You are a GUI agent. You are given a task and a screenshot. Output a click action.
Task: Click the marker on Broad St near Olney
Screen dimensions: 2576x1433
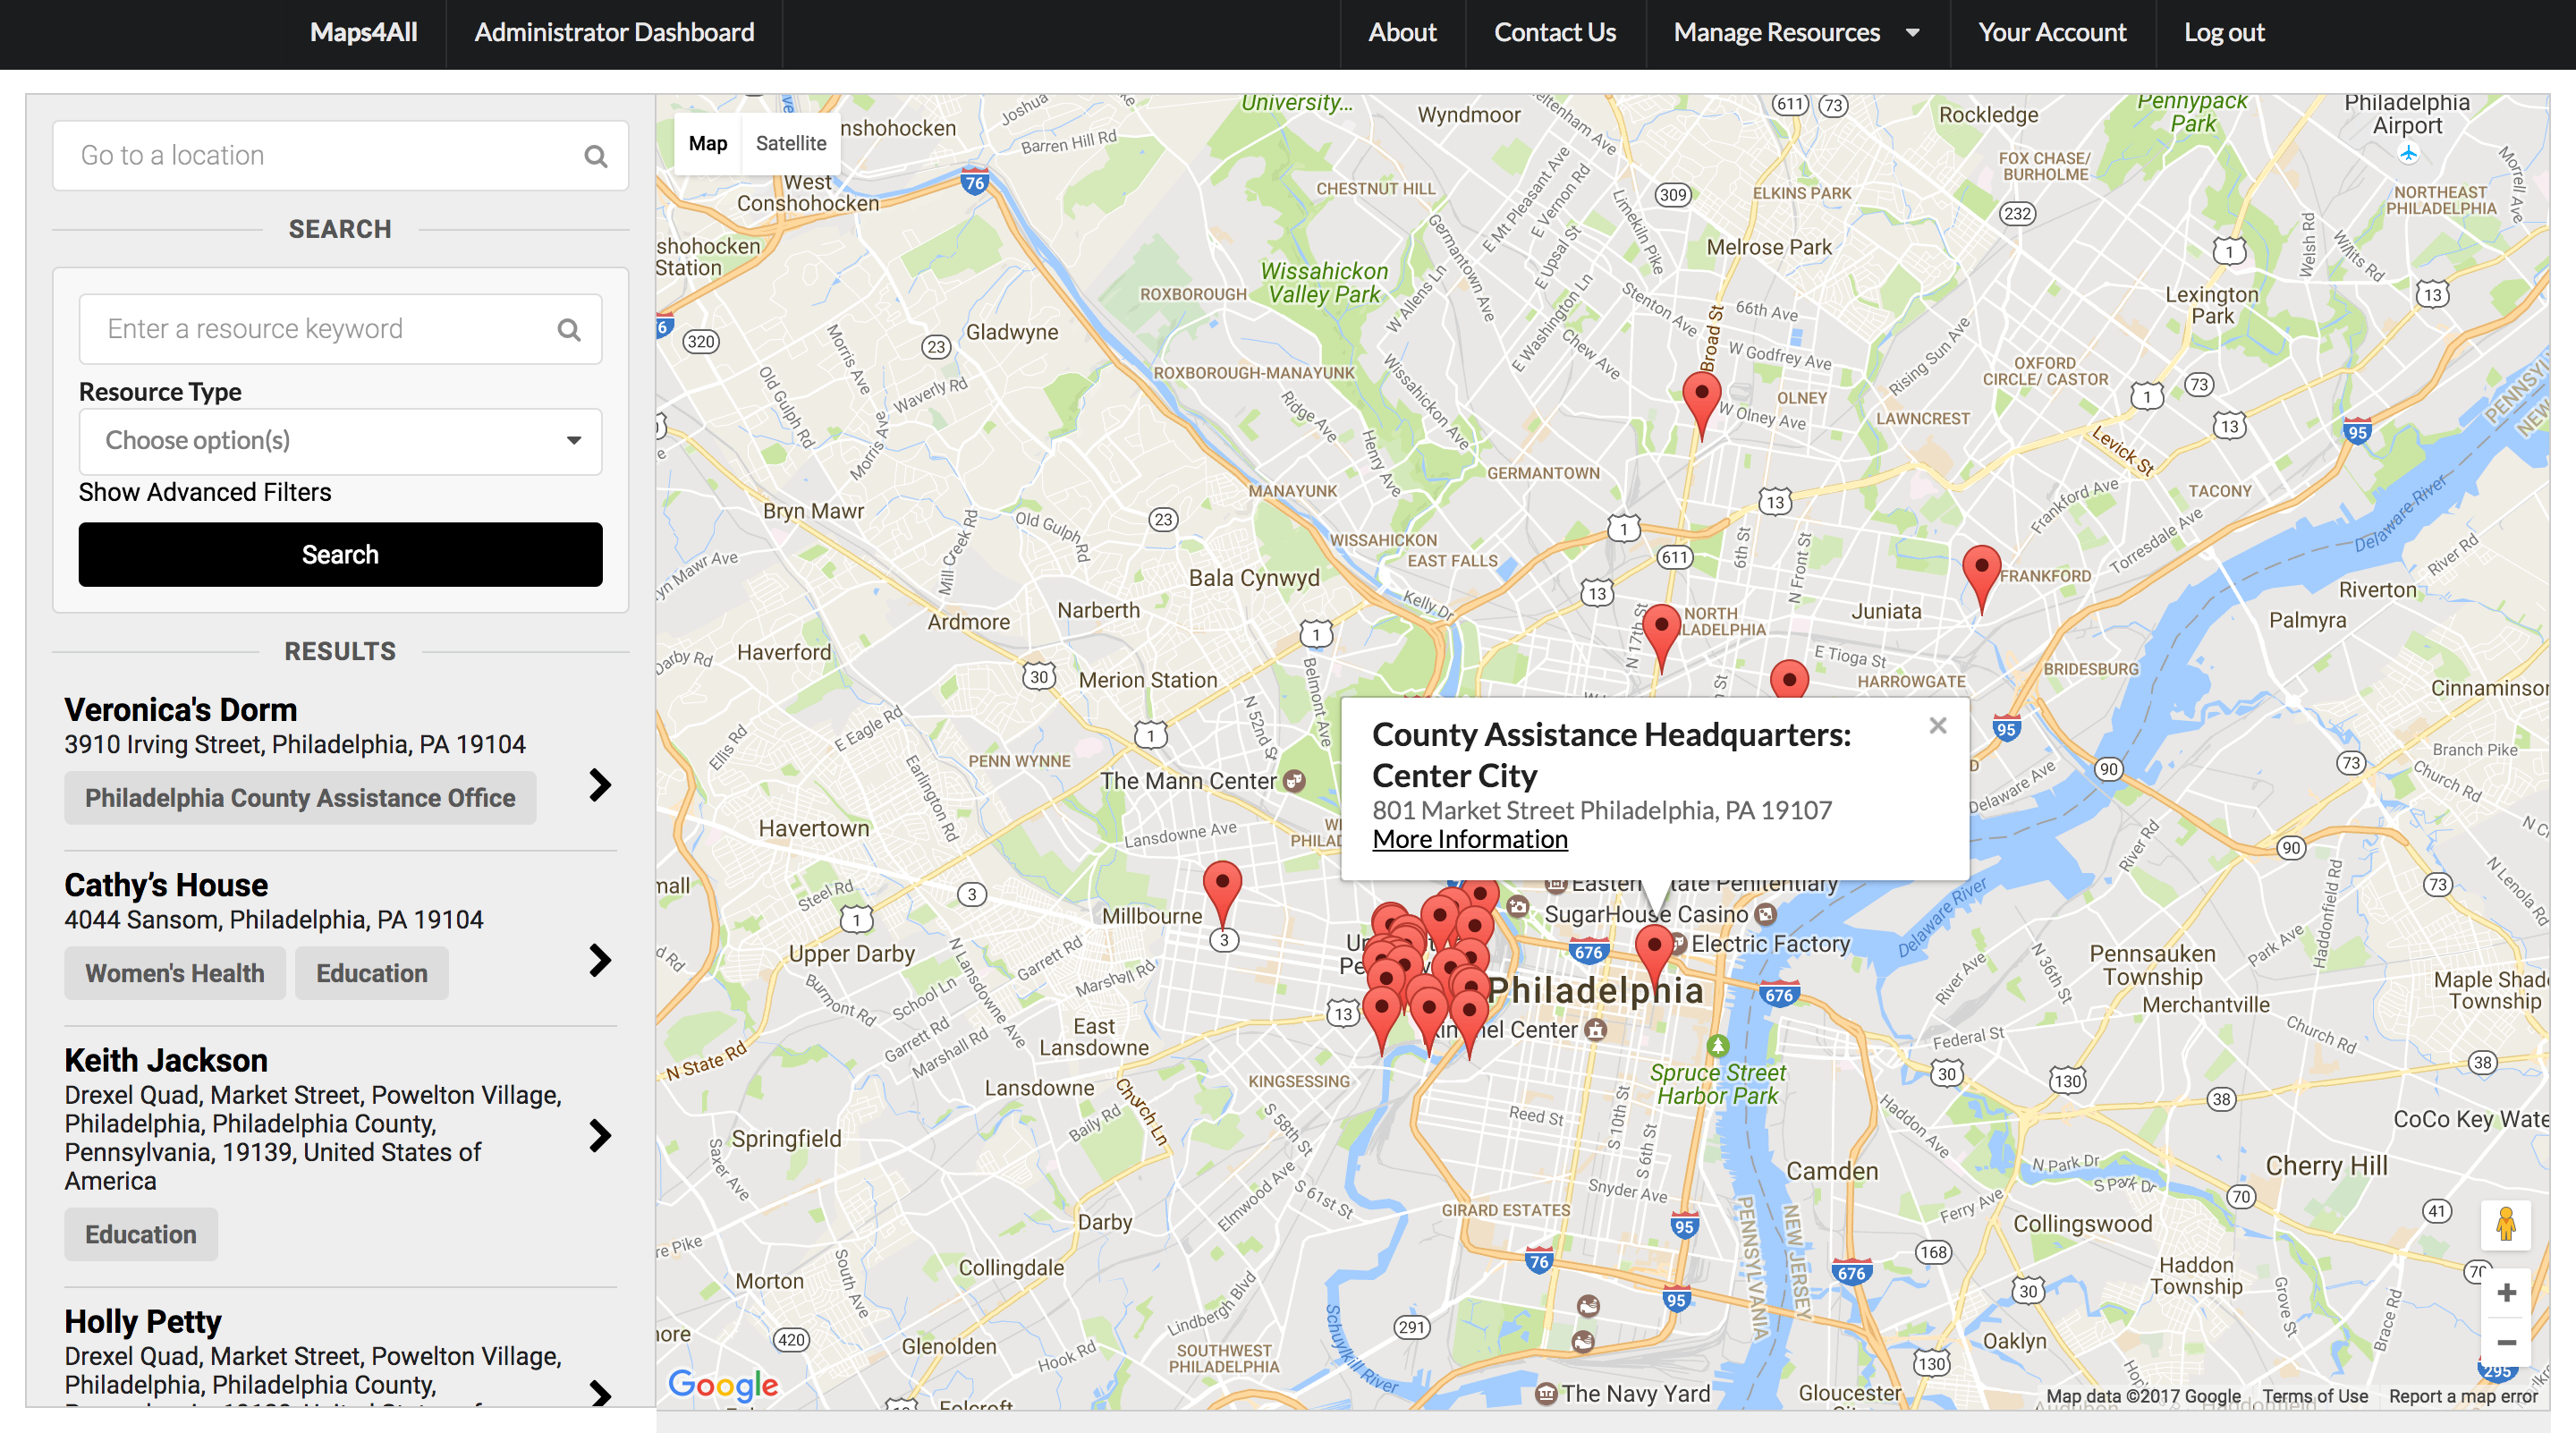[1700, 397]
